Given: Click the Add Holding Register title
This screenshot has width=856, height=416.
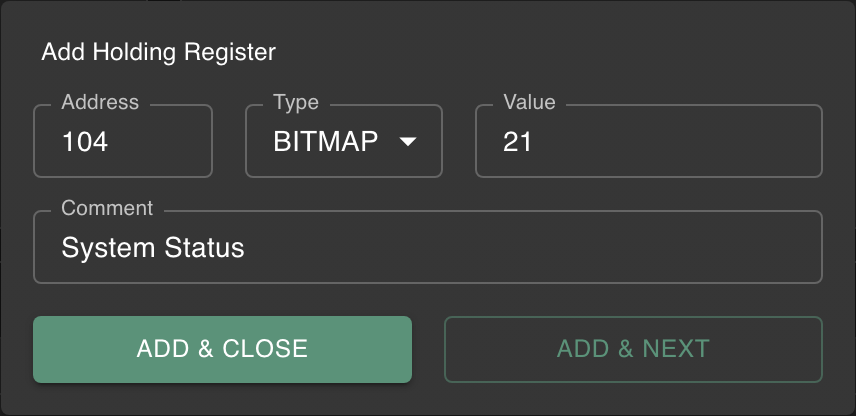Looking at the screenshot, I should [x=158, y=51].
